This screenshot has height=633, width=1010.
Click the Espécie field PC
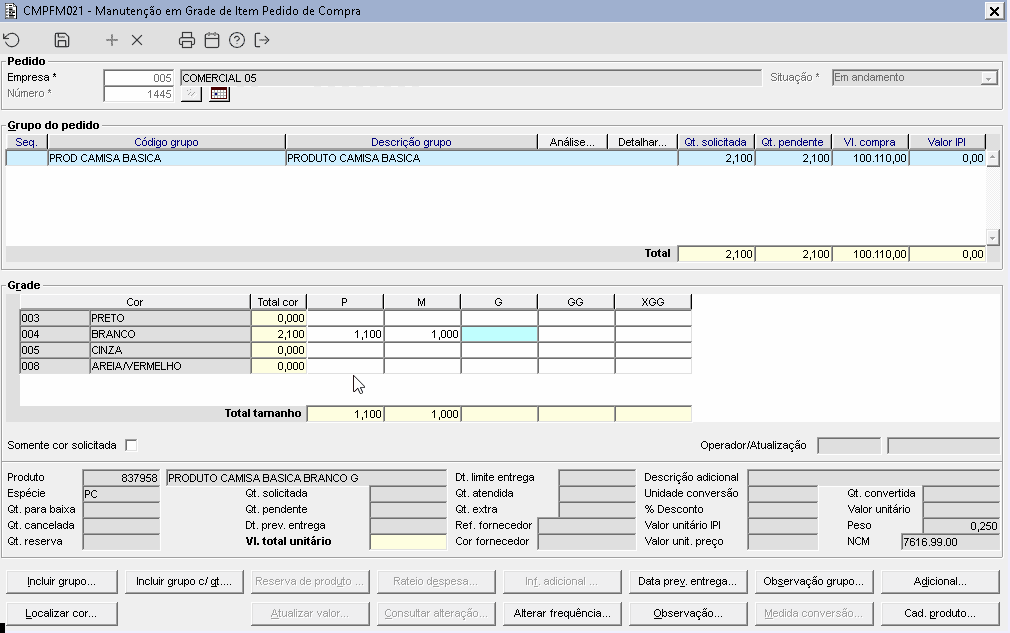click(121, 494)
